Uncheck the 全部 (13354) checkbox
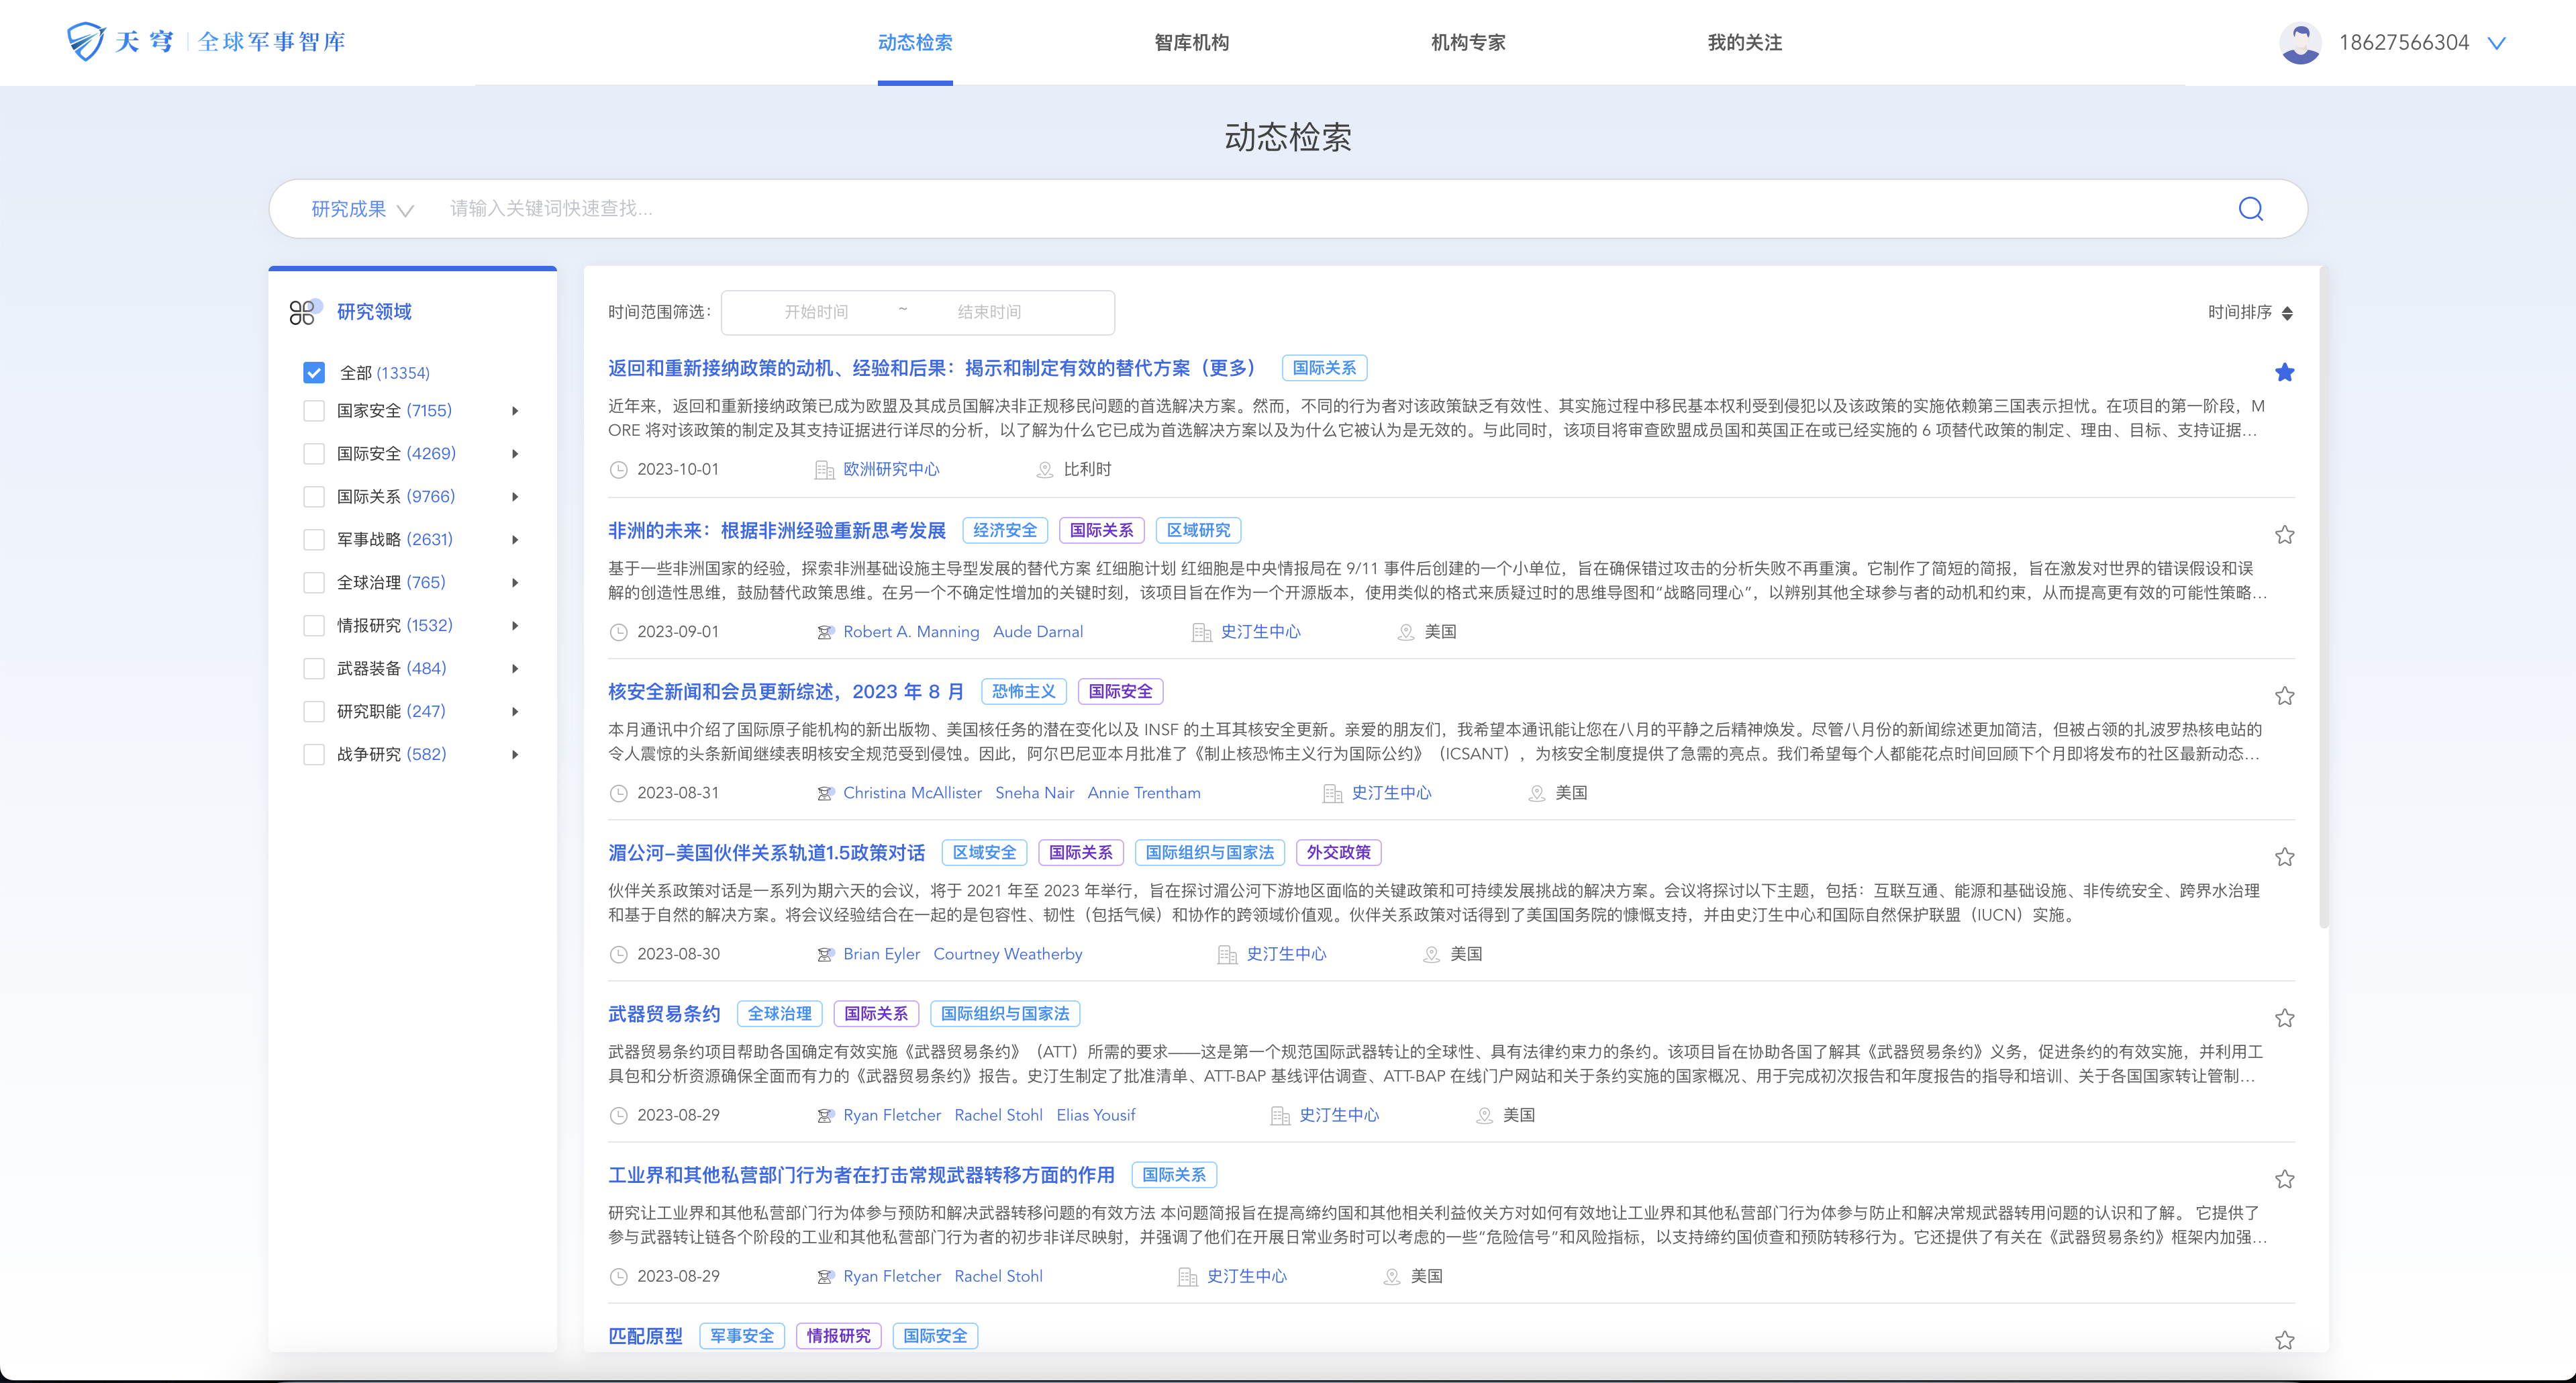This screenshot has height=1383, width=2576. 314,373
